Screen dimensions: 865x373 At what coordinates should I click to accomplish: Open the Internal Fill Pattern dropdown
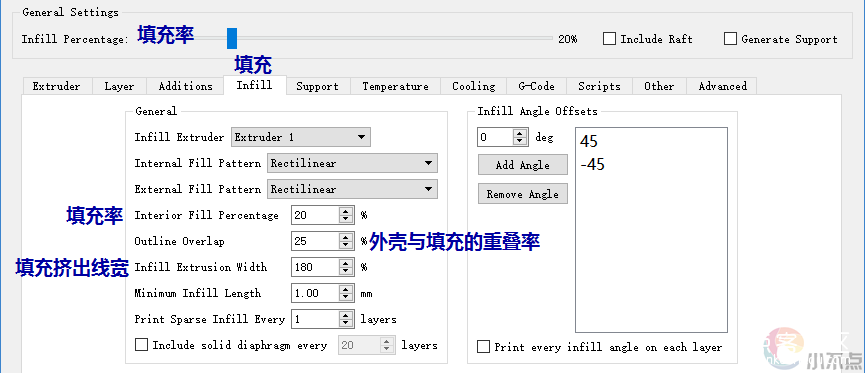[x=352, y=163]
